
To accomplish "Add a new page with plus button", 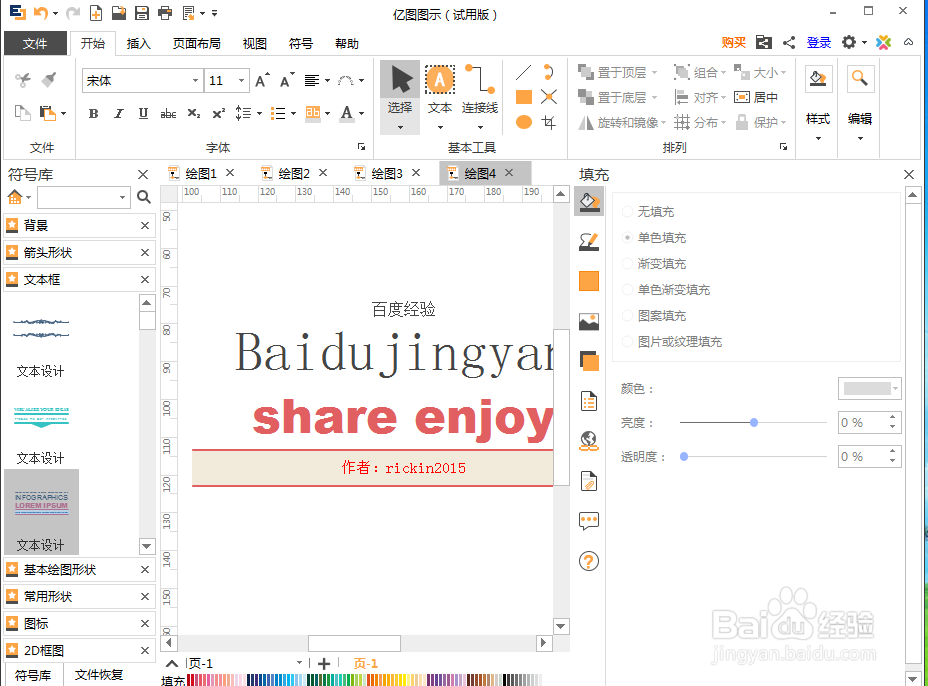I will (324, 664).
